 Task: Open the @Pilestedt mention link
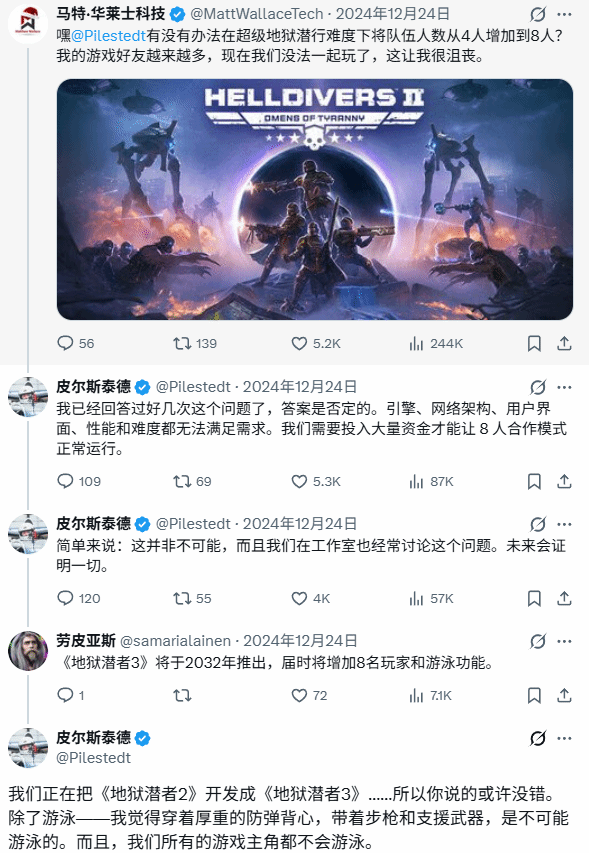click(x=108, y=36)
